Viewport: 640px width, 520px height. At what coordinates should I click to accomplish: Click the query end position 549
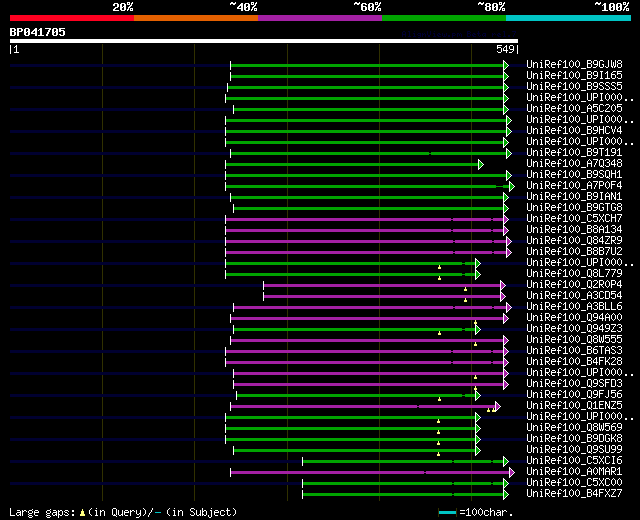[x=505, y=49]
